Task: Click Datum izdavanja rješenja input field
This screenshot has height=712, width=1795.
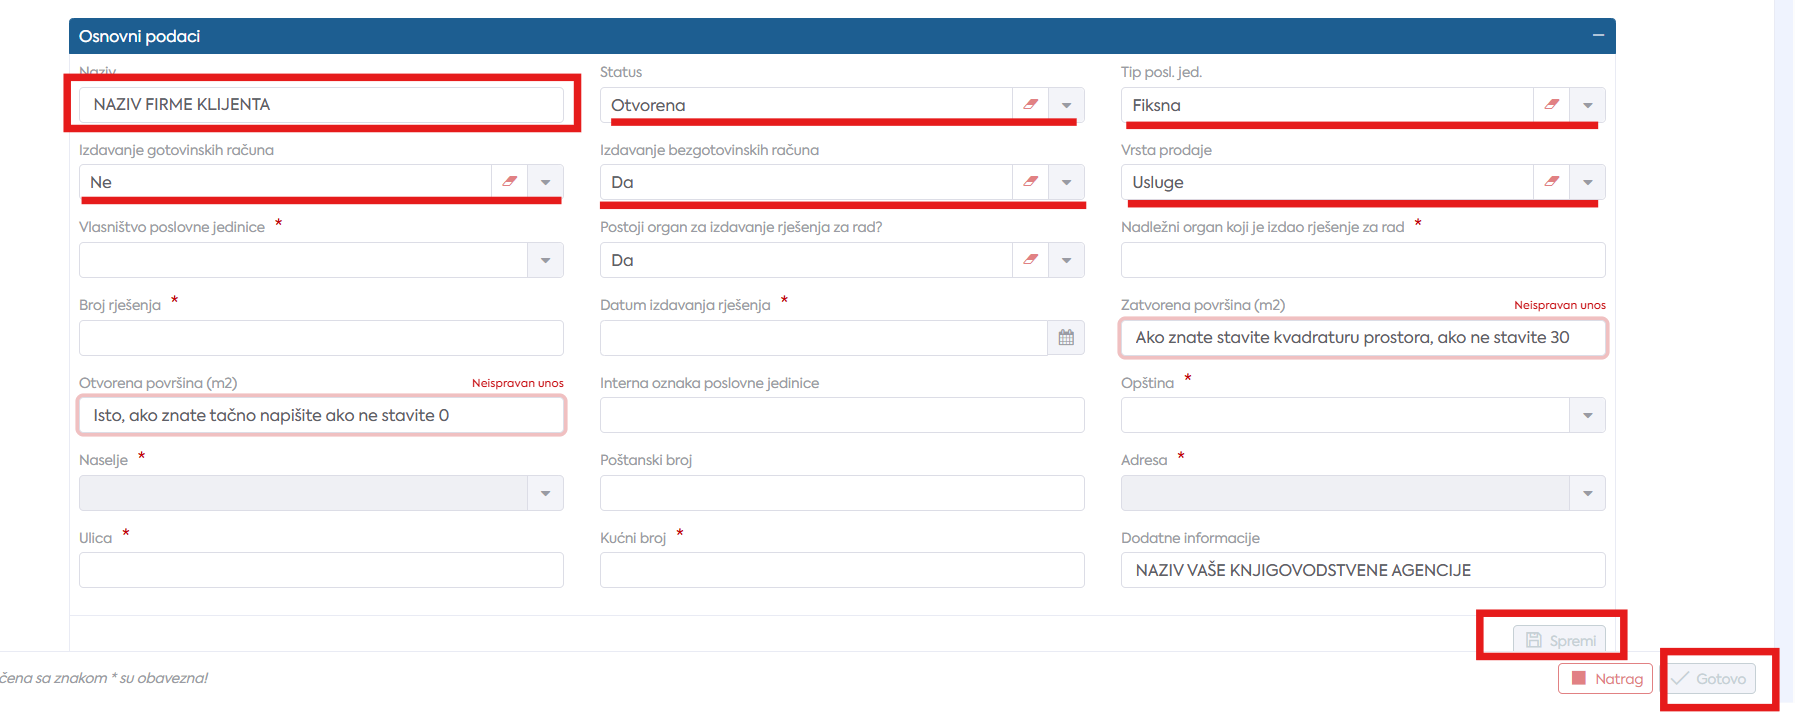Action: [823, 338]
